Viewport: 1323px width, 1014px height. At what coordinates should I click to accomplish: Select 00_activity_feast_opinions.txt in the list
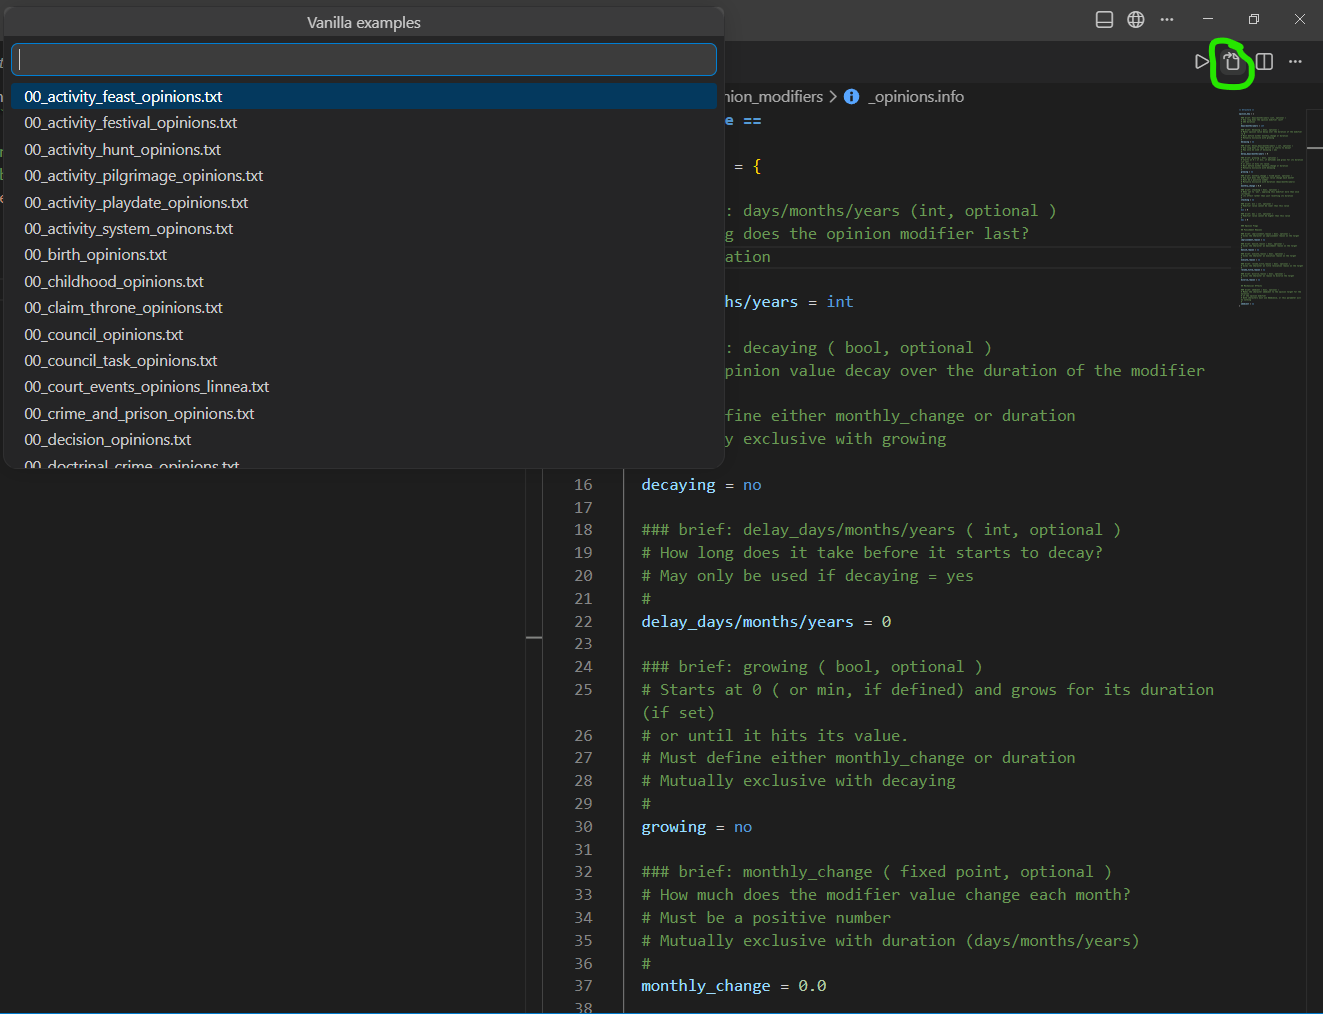[364, 97]
